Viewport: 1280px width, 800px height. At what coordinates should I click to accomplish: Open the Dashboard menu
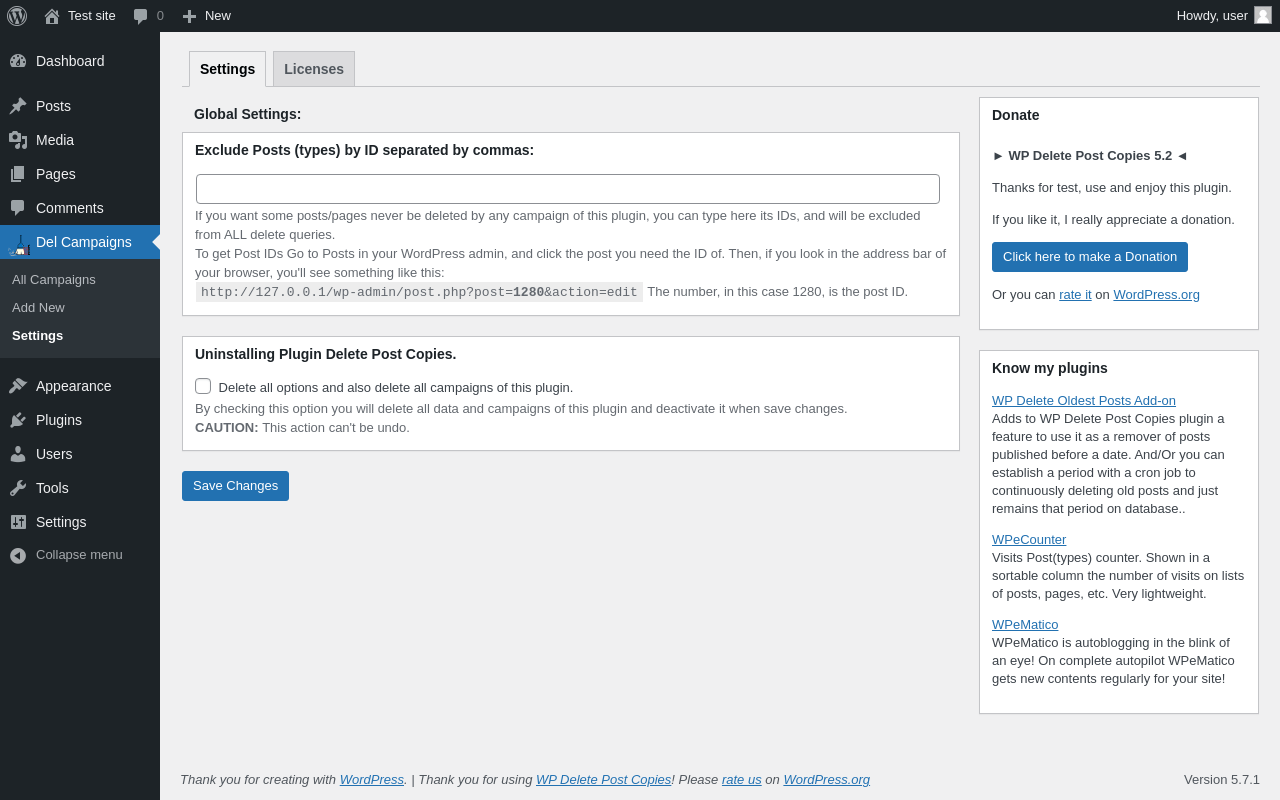pyautogui.click(x=70, y=61)
